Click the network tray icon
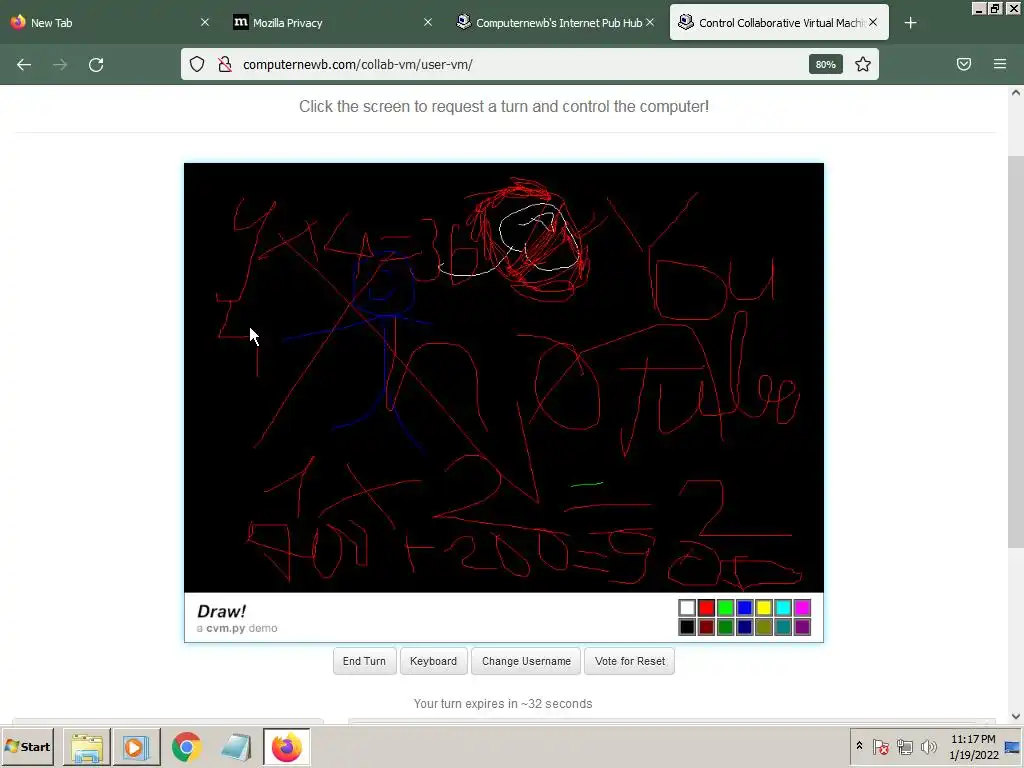The image size is (1024, 768). click(x=904, y=746)
